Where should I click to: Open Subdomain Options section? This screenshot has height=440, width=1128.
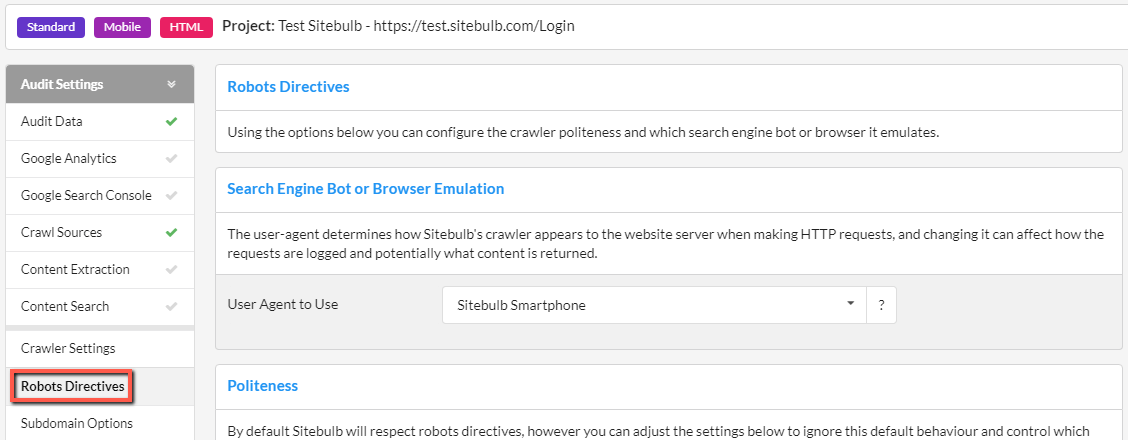[x=100, y=423]
